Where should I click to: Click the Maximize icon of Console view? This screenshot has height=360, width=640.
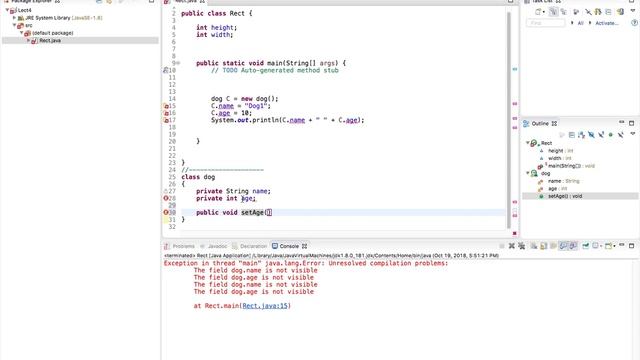[631, 246]
